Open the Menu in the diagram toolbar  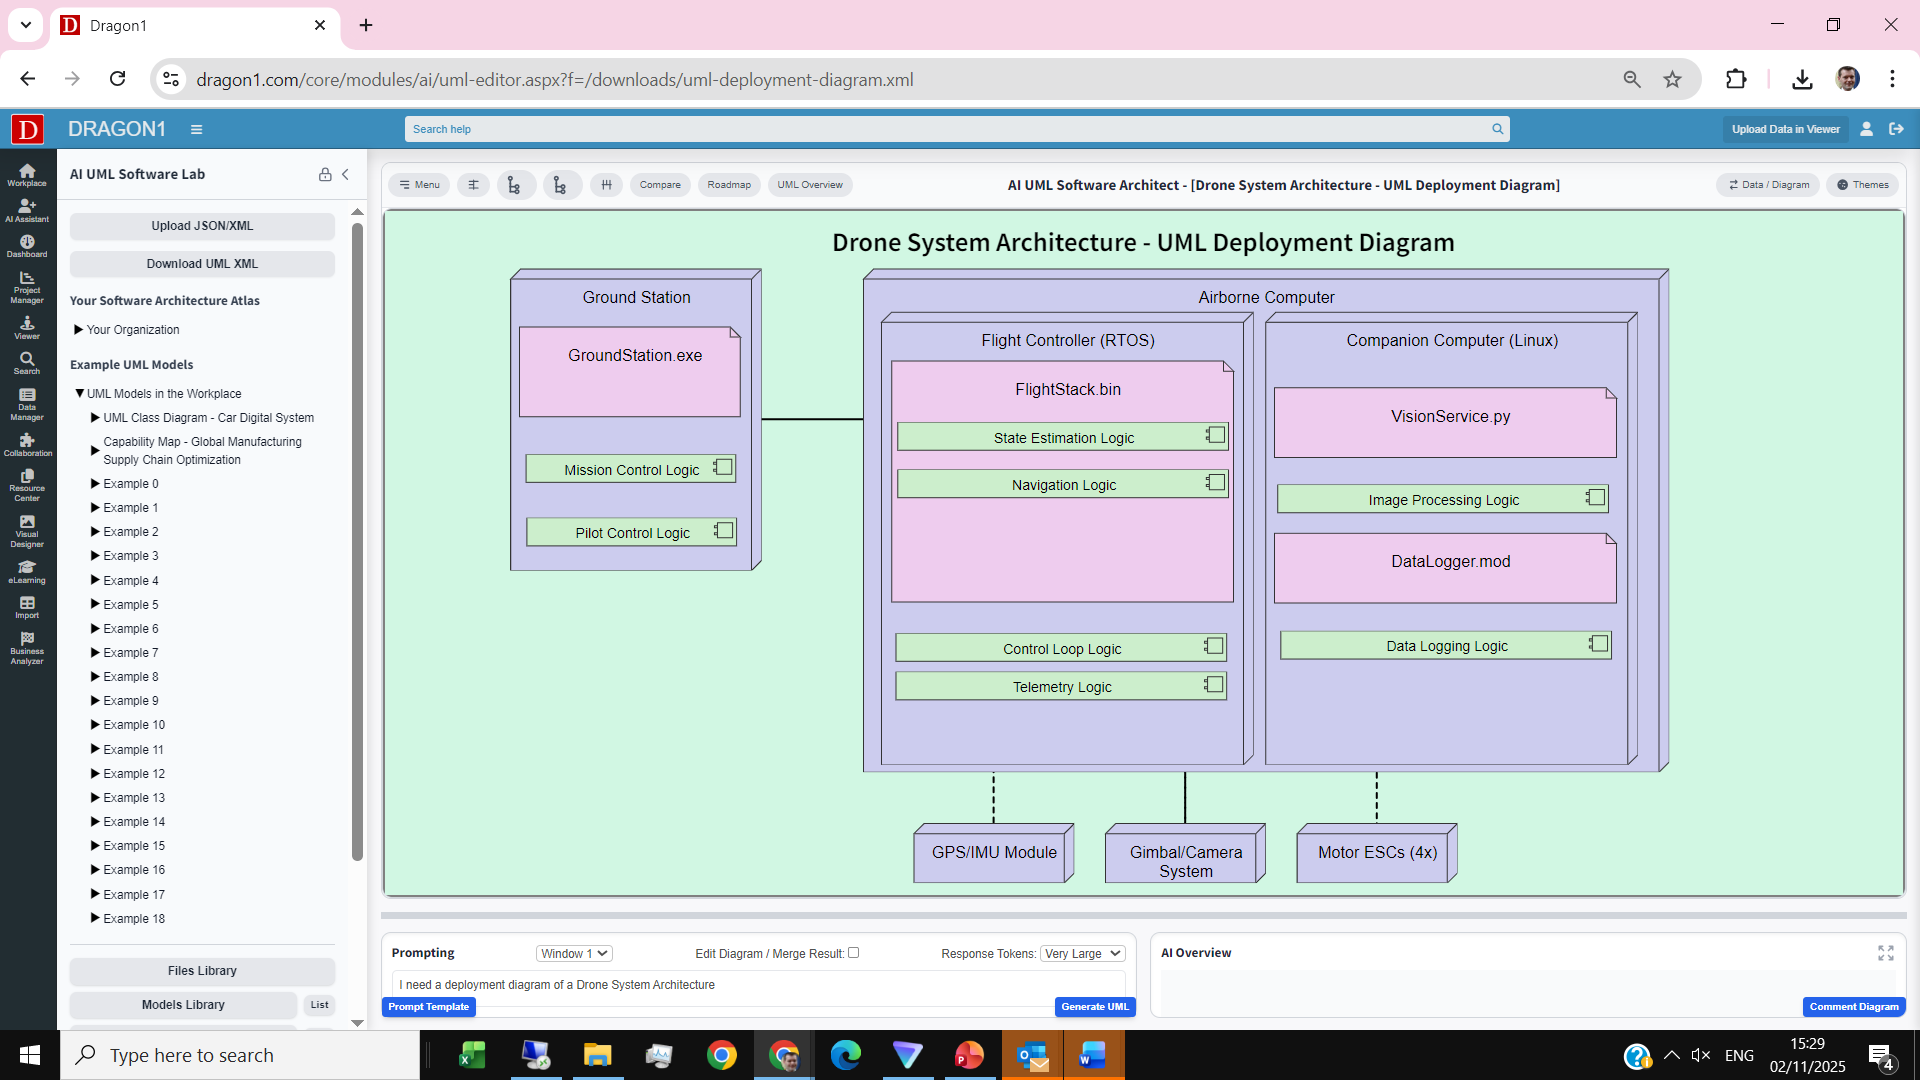pos(419,184)
